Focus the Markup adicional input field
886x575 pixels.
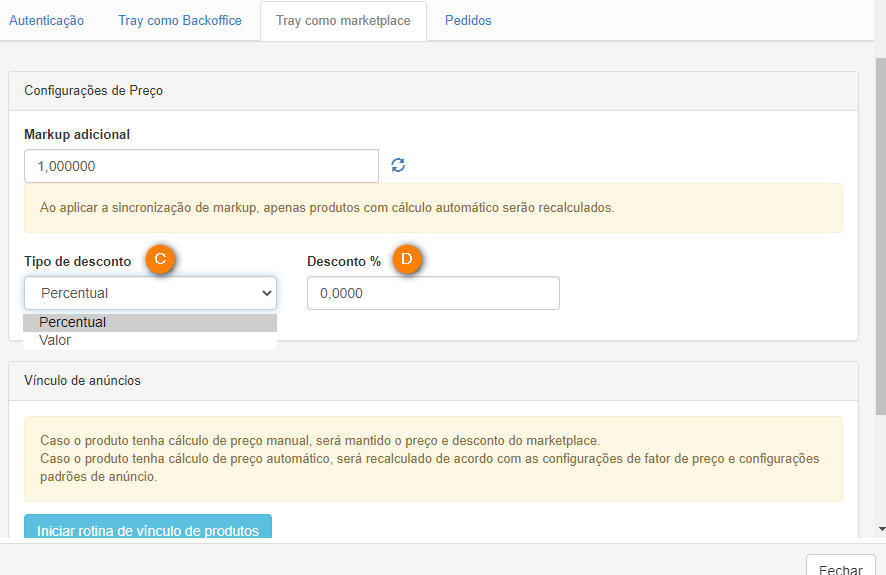[201, 166]
